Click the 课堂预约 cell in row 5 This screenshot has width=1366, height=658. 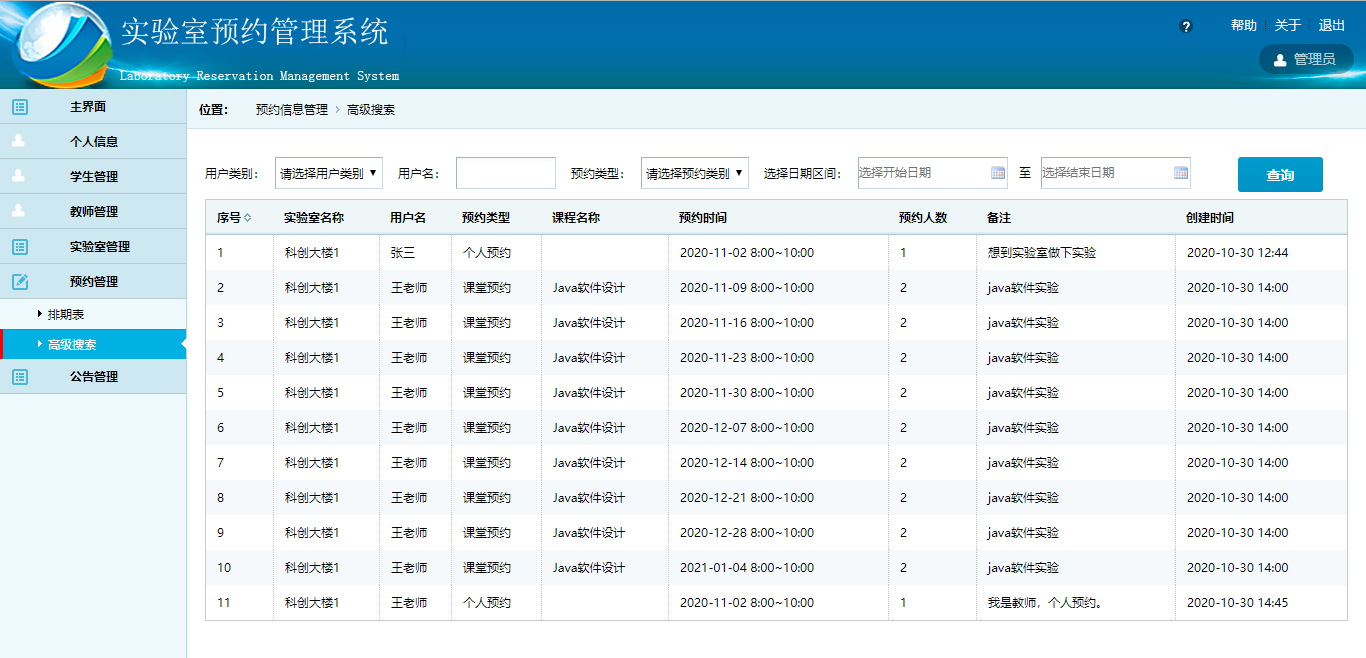pos(487,393)
